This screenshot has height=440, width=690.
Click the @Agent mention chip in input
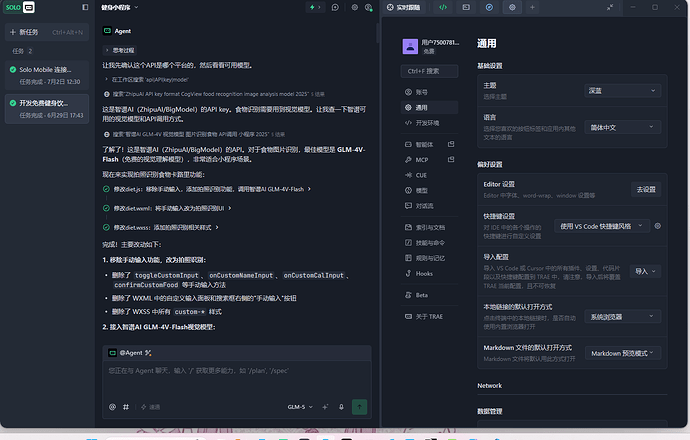point(130,353)
